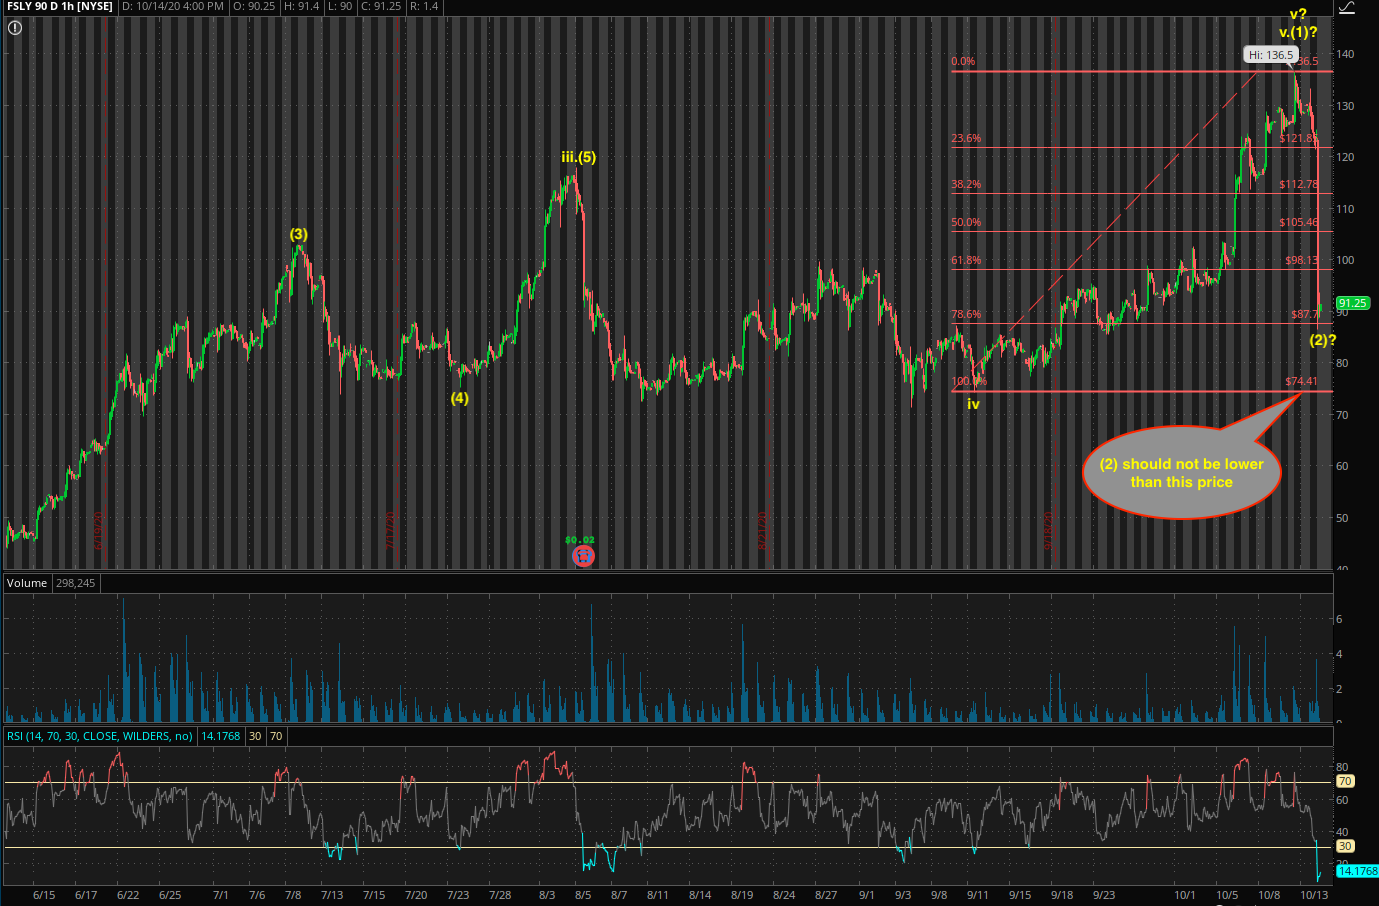Click the RSI value tag 14.1768 on axis

(1358, 871)
